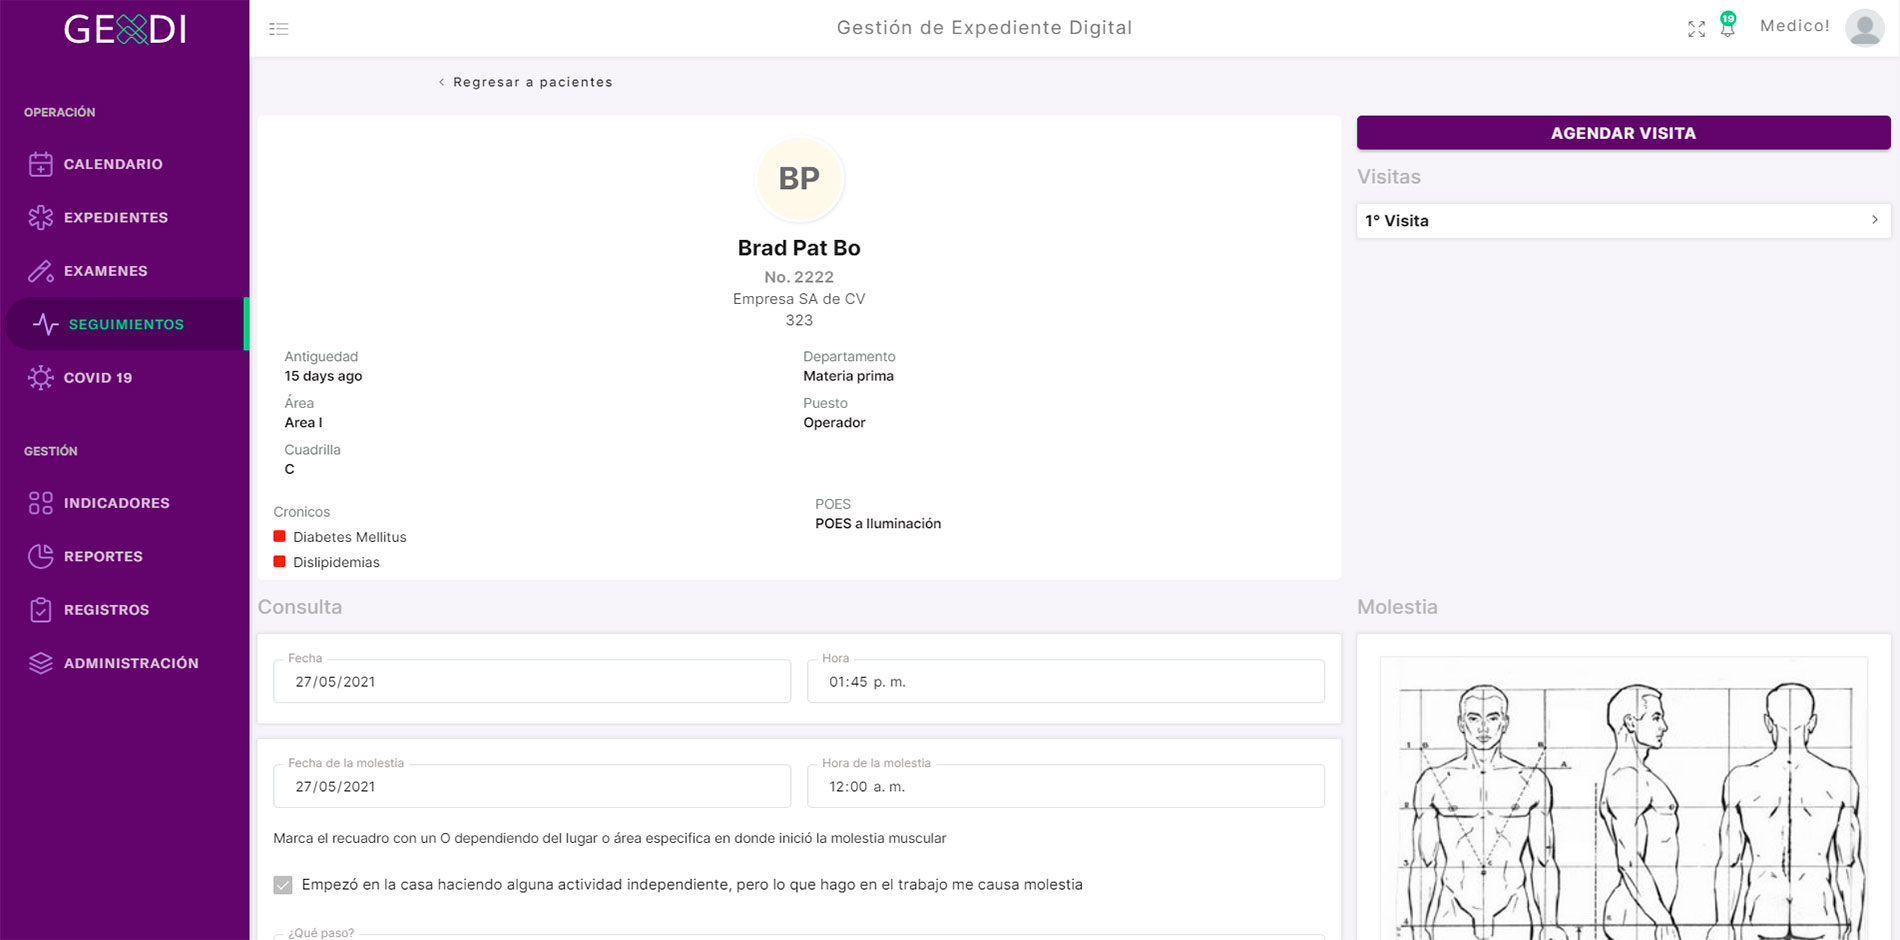Click the Administración layers icon
The height and width of the screenshot is (940, 1900).
(41, 663)
